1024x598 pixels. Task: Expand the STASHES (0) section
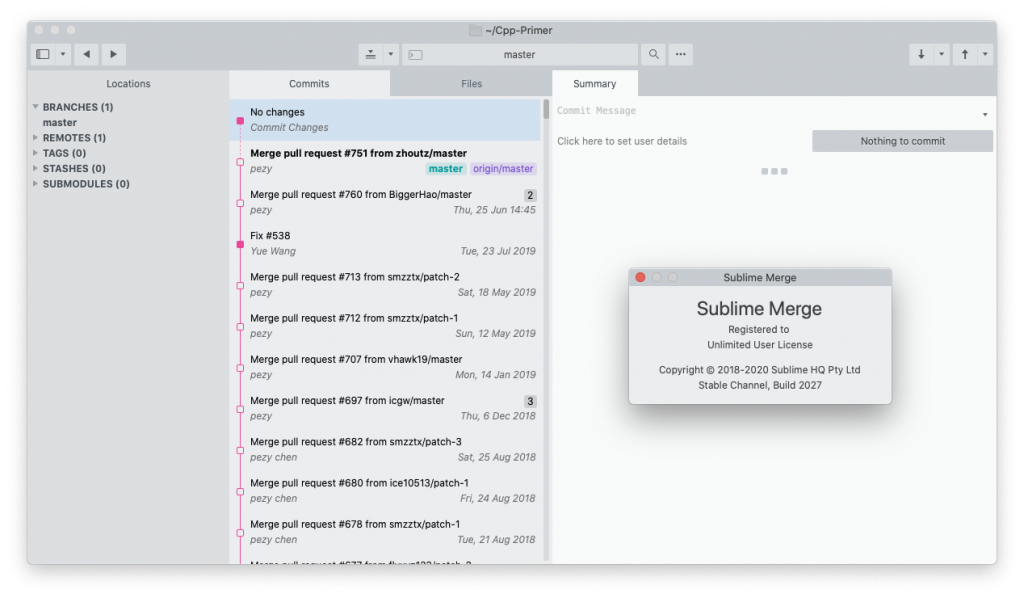pos(35,168)
